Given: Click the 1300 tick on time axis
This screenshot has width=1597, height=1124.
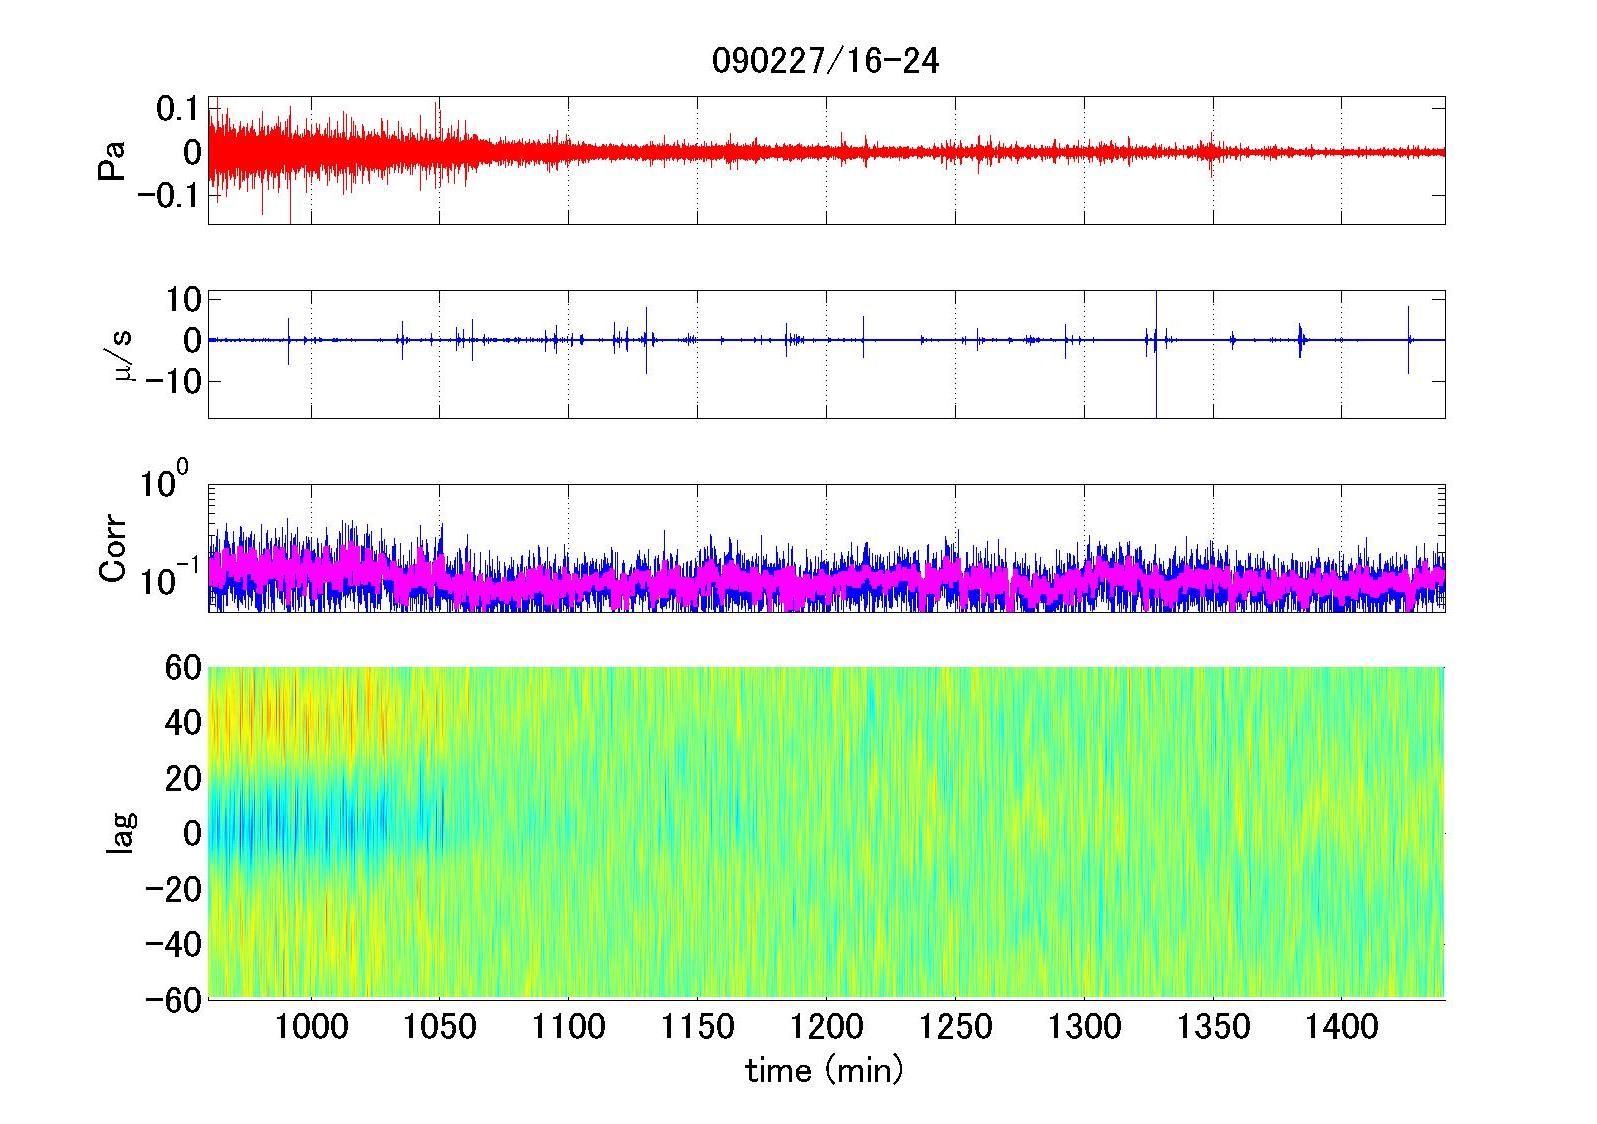Looking at the screenshot, I should click(1084, 1026).
